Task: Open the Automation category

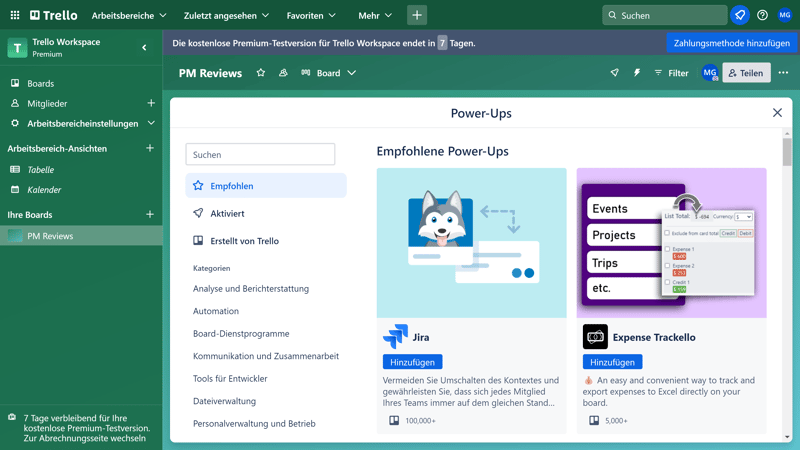Action: click(216, 311)
